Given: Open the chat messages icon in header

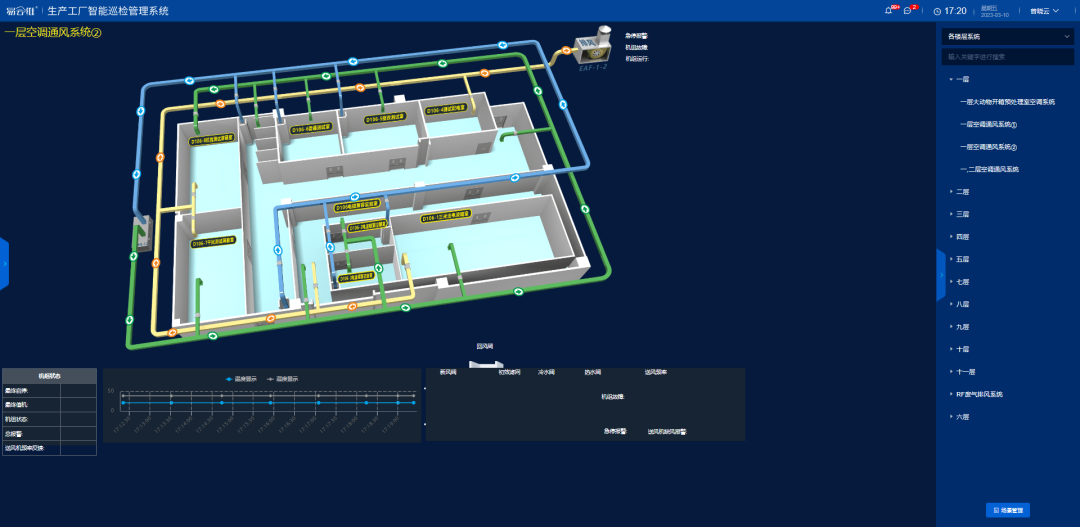Looking at the screenshot, I should pyautogui.click(x=907, y=11).
